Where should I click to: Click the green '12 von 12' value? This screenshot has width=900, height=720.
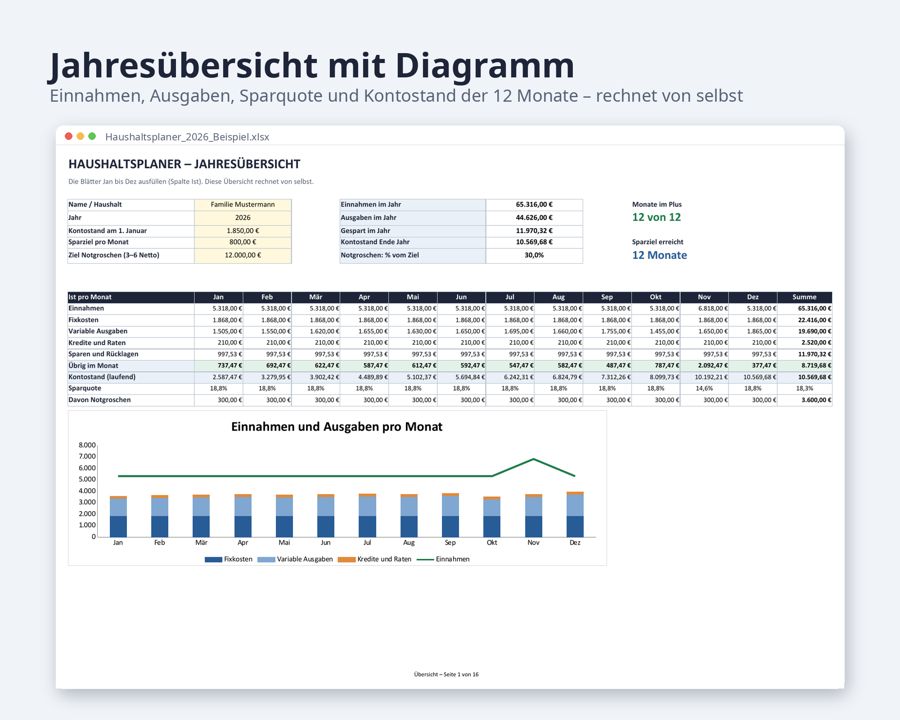[x=657, y=217]
